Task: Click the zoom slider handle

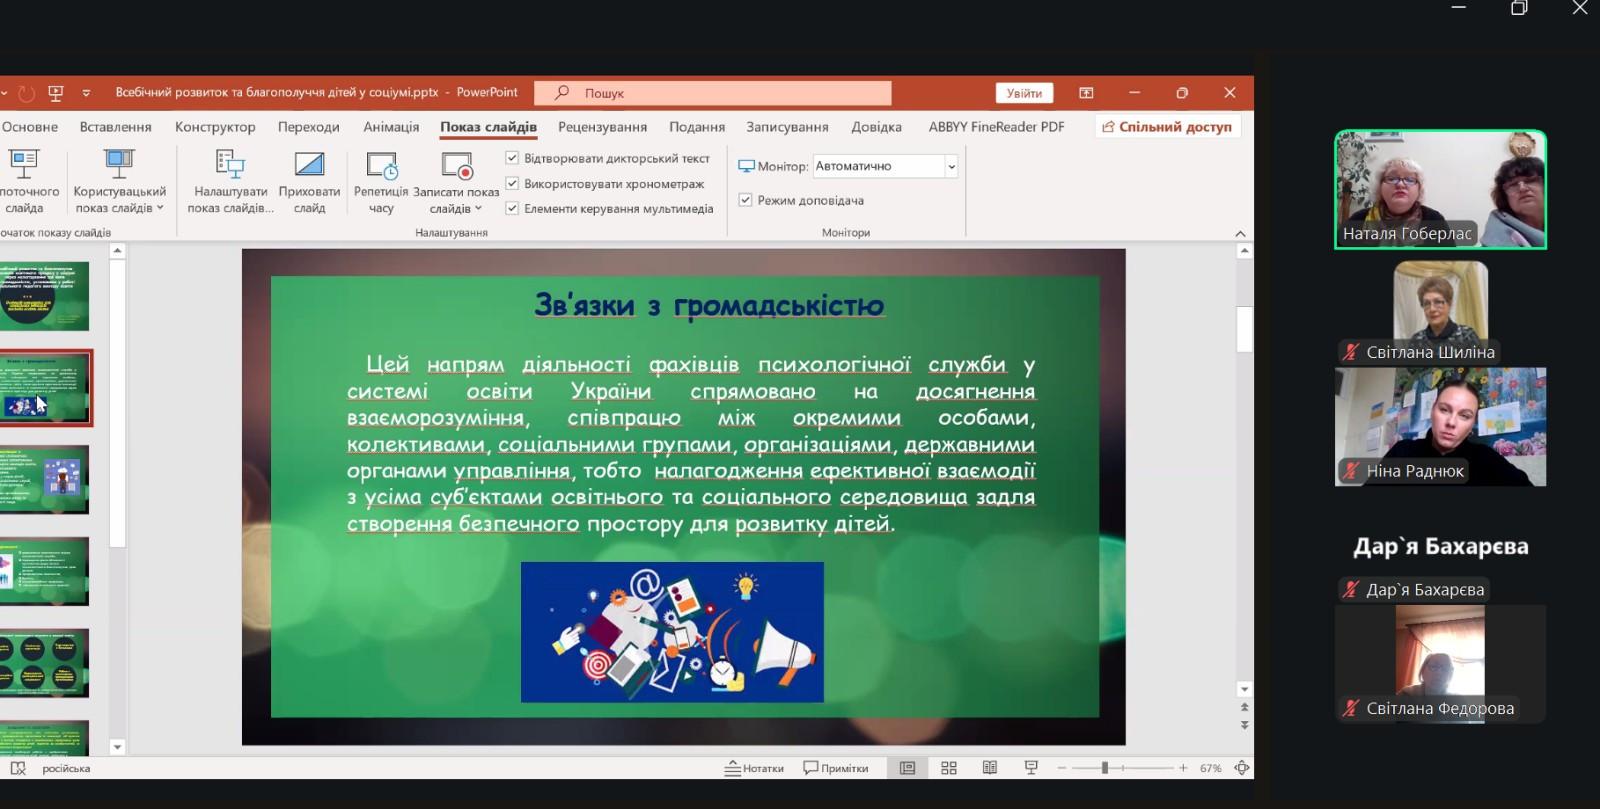Action: coord(1105,768)
